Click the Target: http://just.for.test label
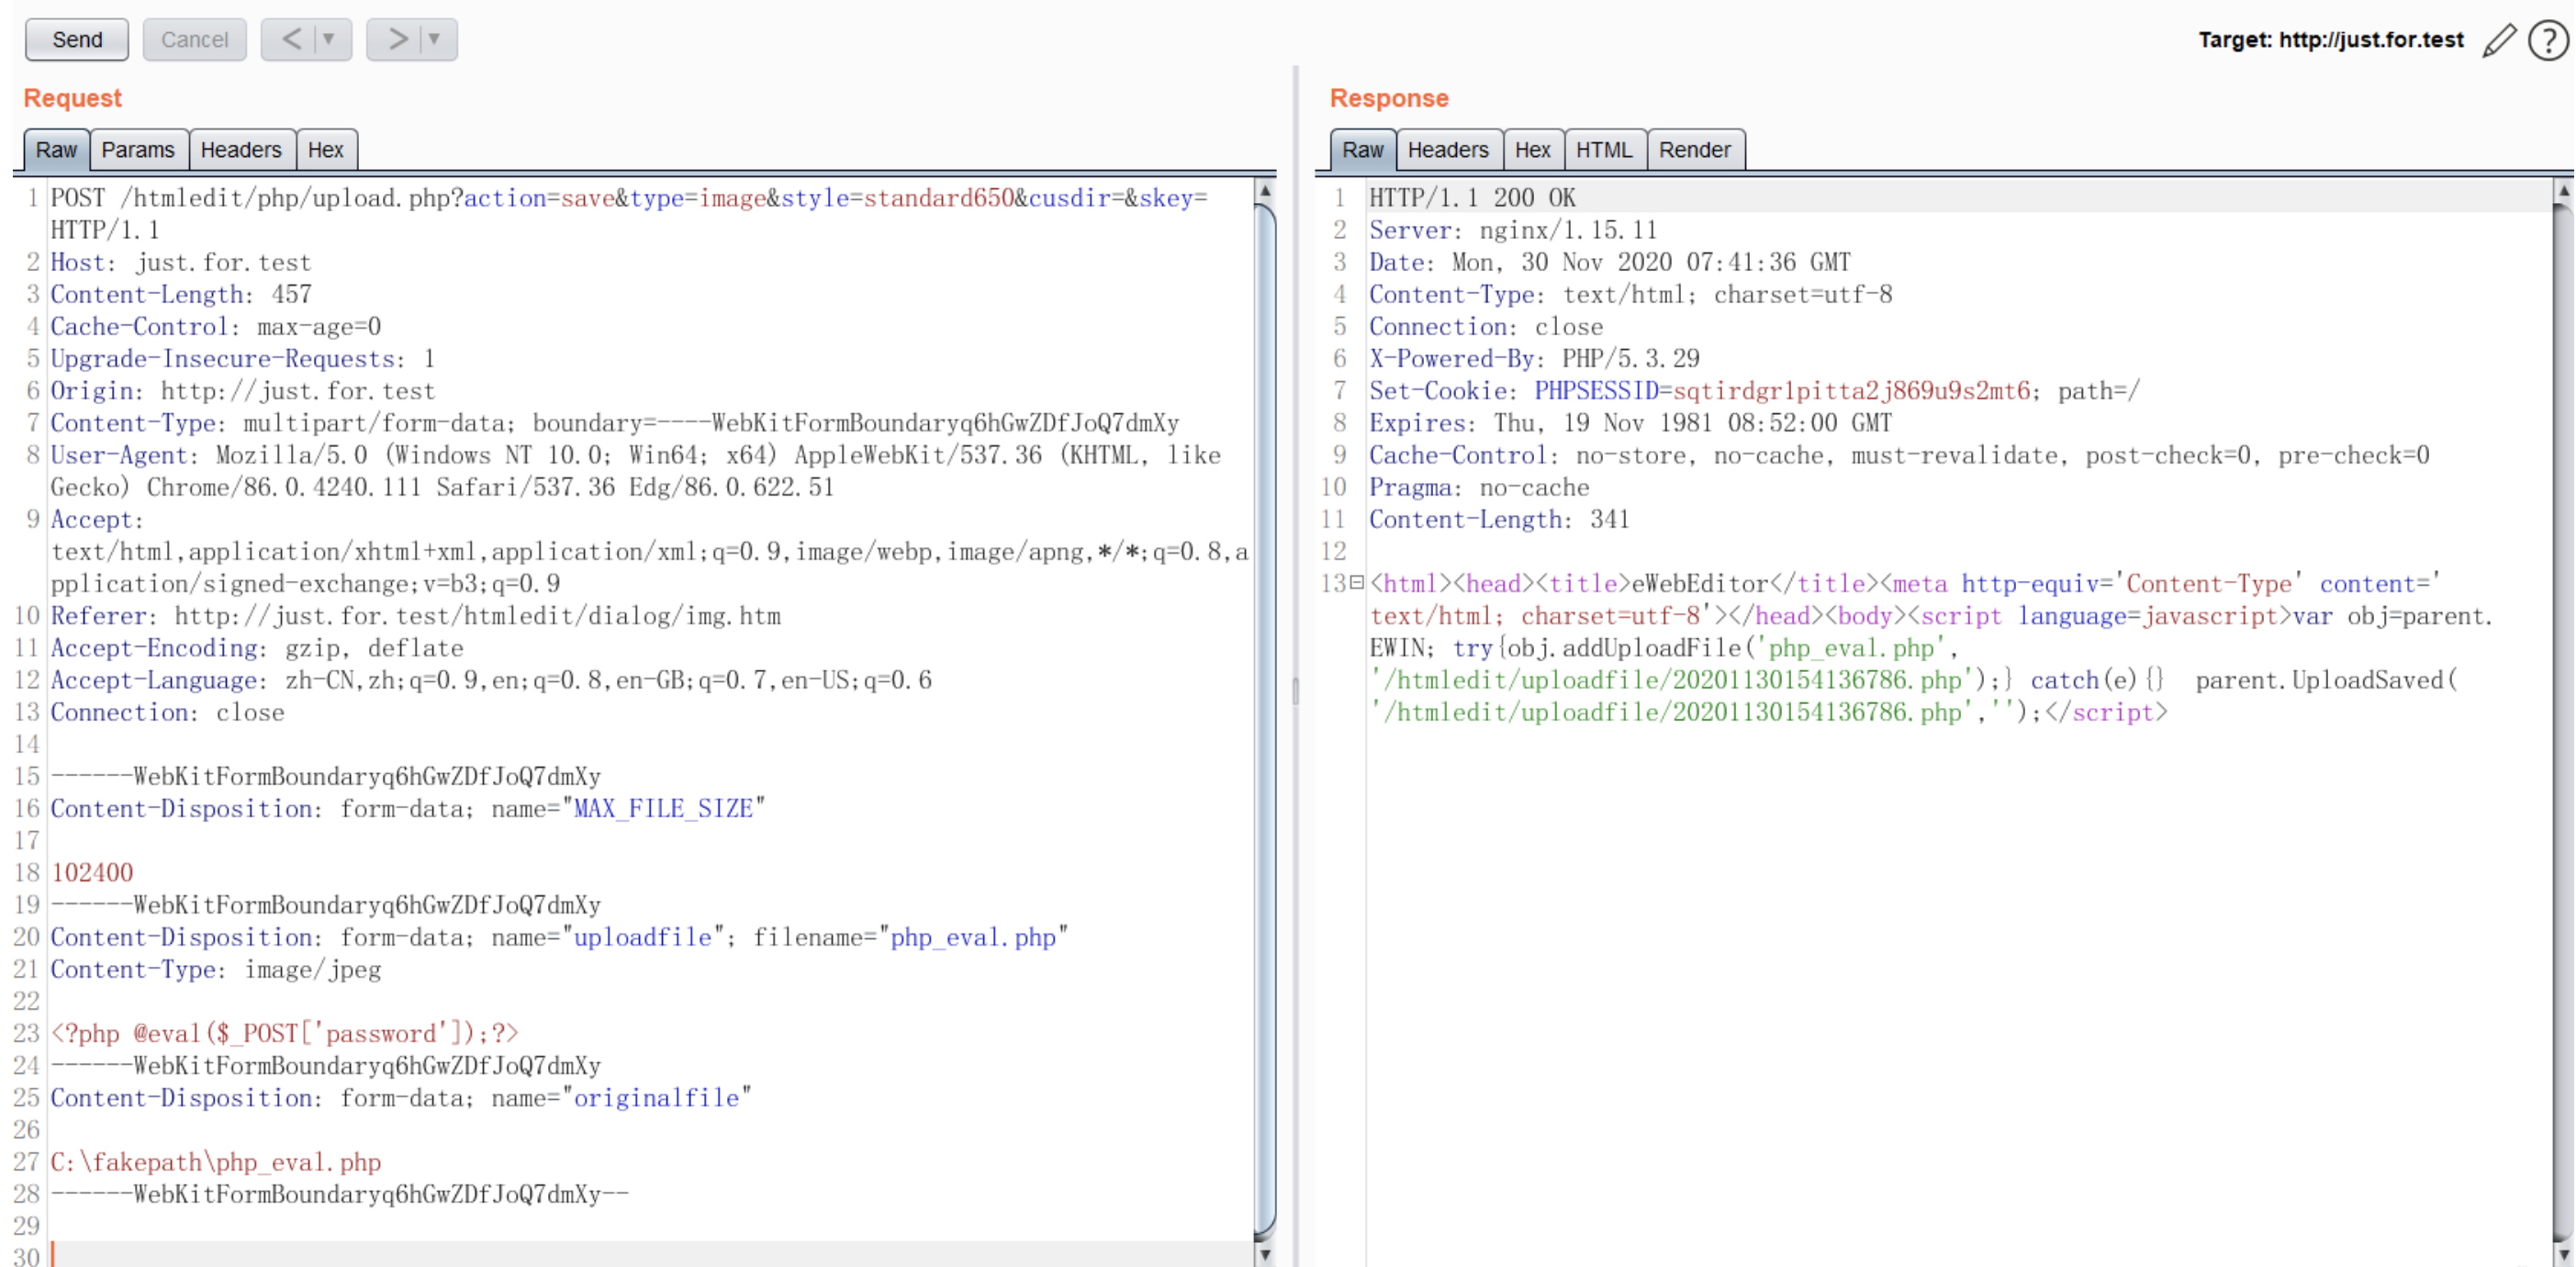This screenshot has height=1267, width=2576. click(2330, 40)
